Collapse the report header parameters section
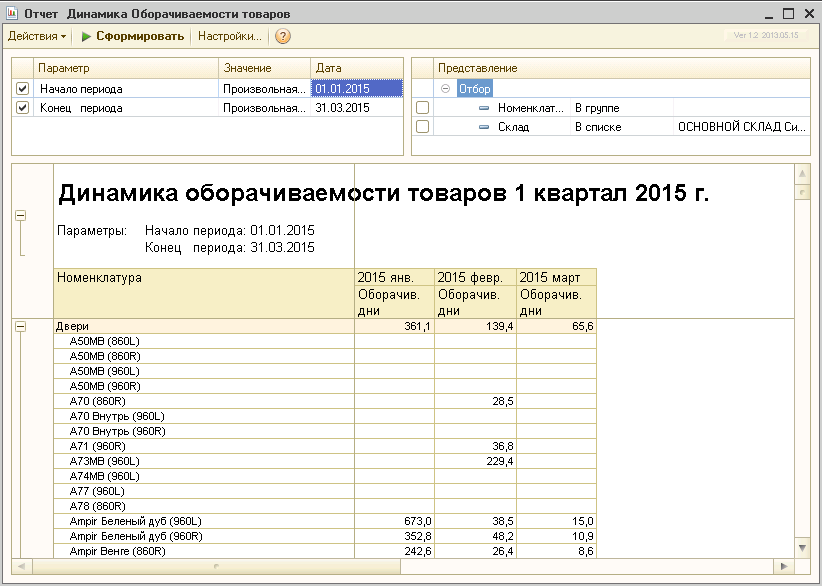This screenshot has width=822, height=586. (x=21, y=216)
